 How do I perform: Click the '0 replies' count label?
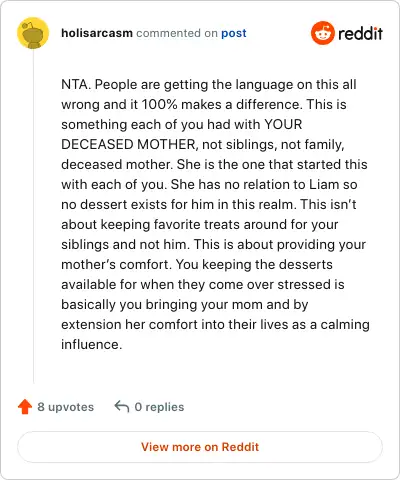(159, 407)
